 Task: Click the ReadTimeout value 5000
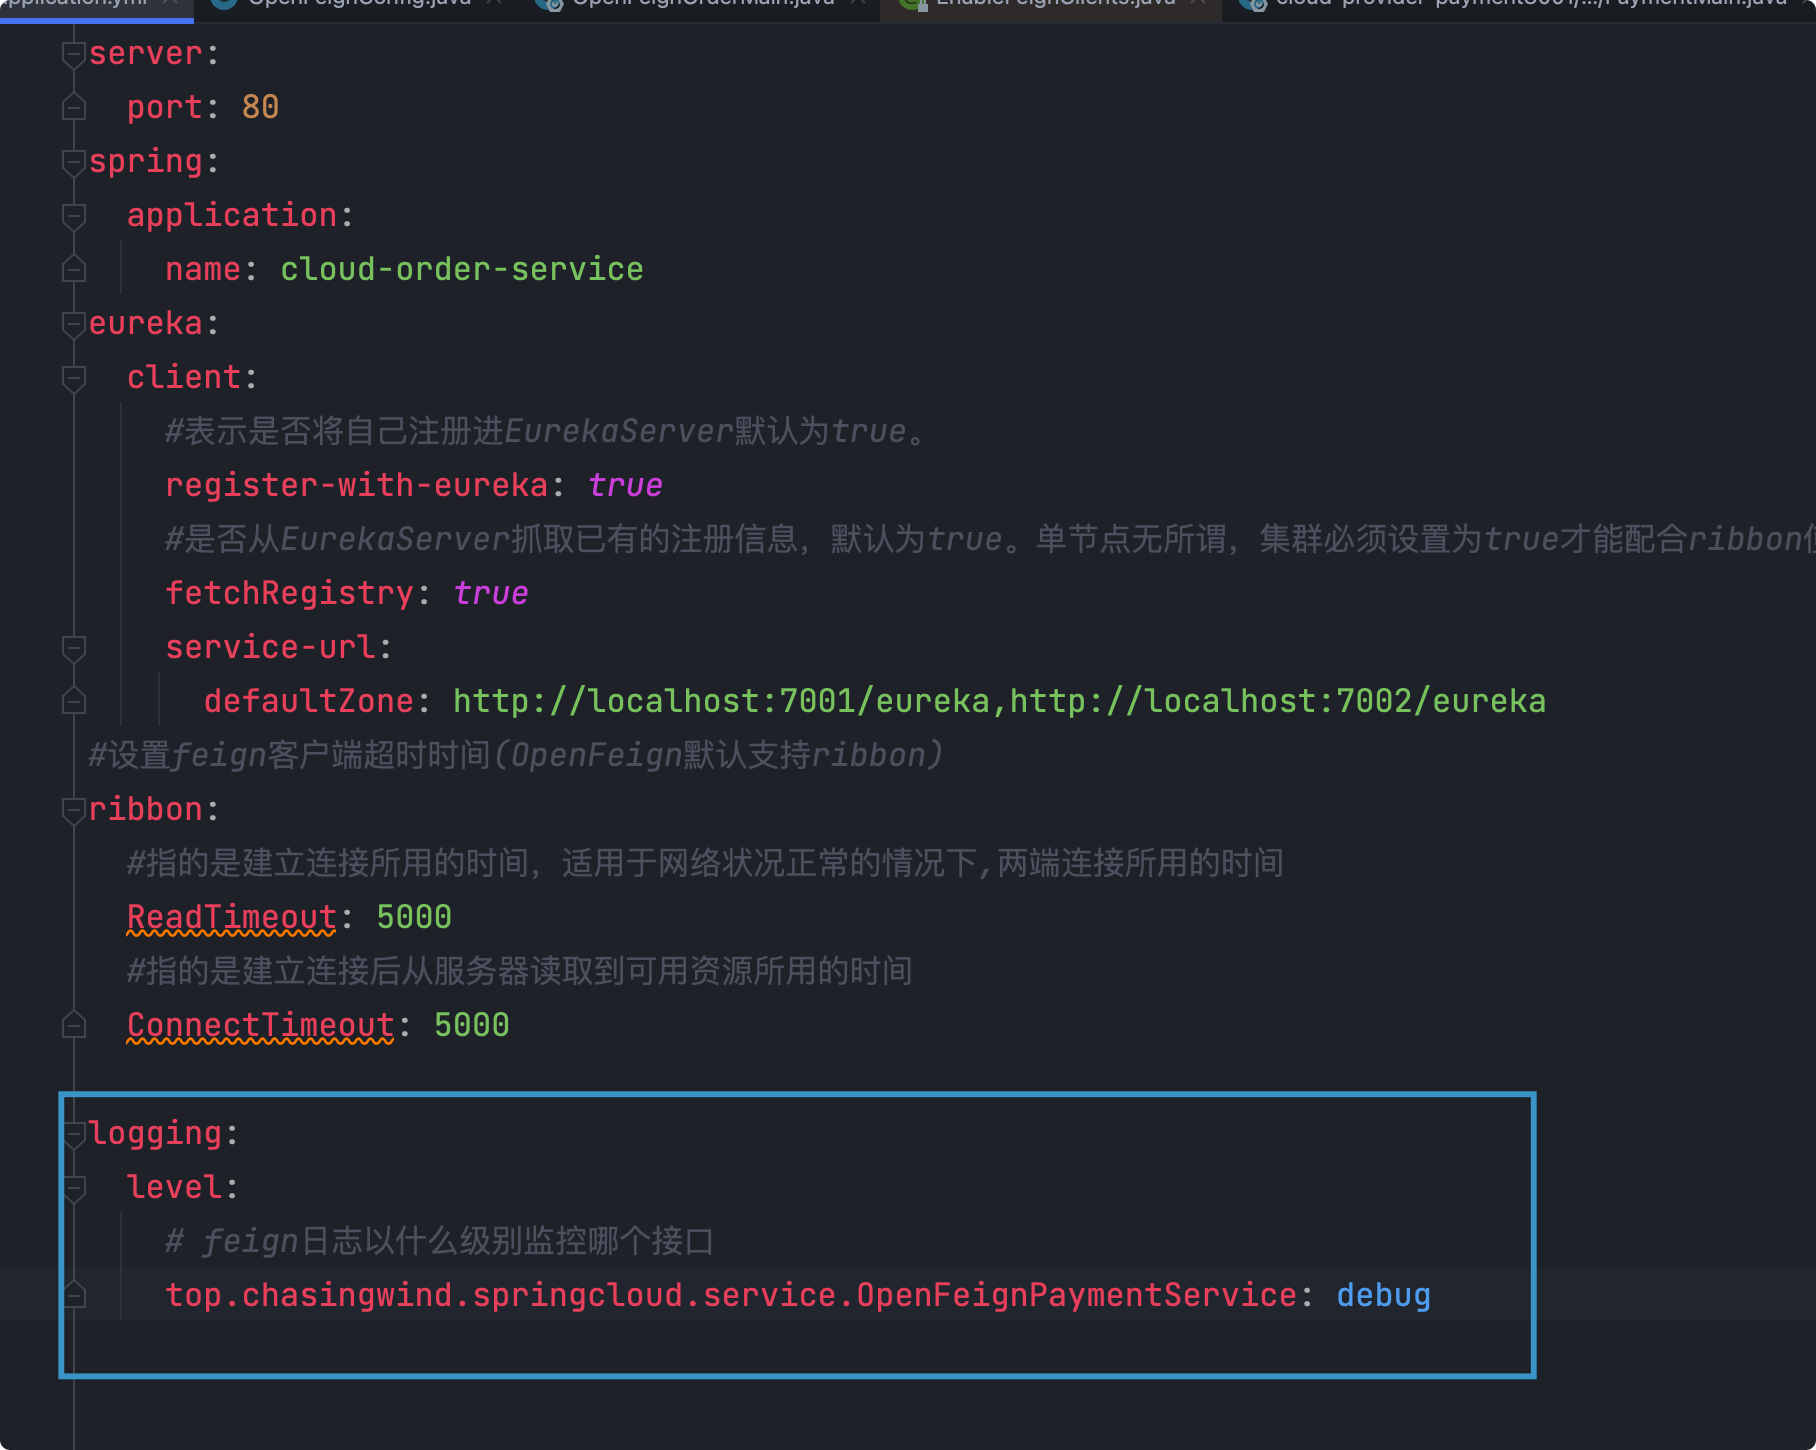(x=414, y=918)
